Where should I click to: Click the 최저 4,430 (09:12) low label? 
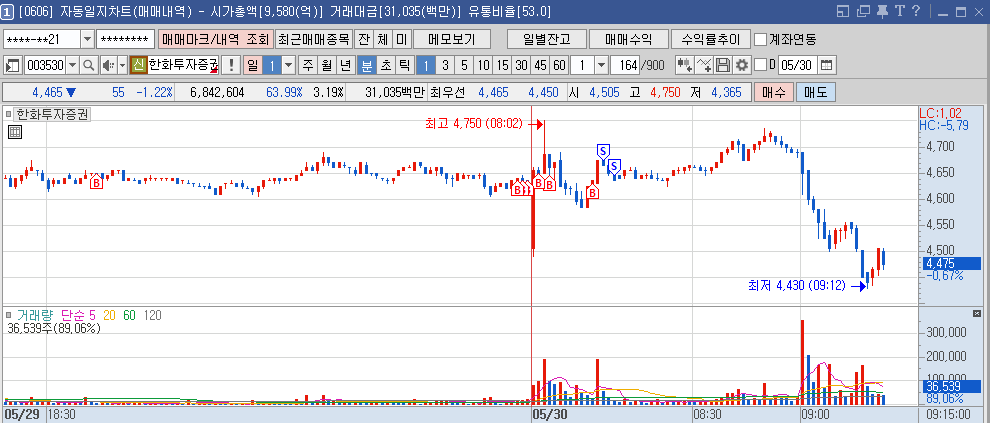797,285
